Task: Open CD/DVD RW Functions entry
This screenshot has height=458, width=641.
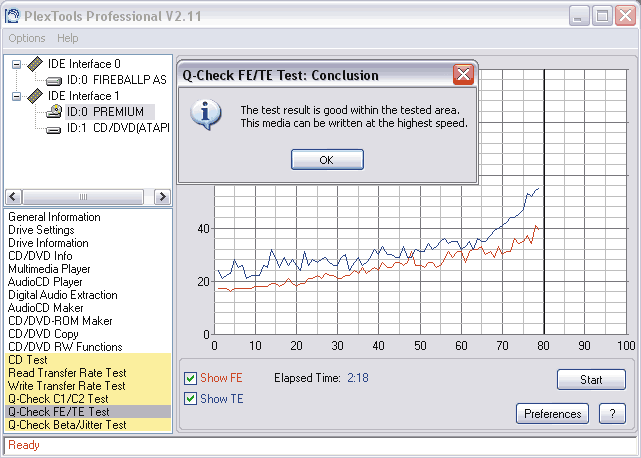Action: click(65, 347)
